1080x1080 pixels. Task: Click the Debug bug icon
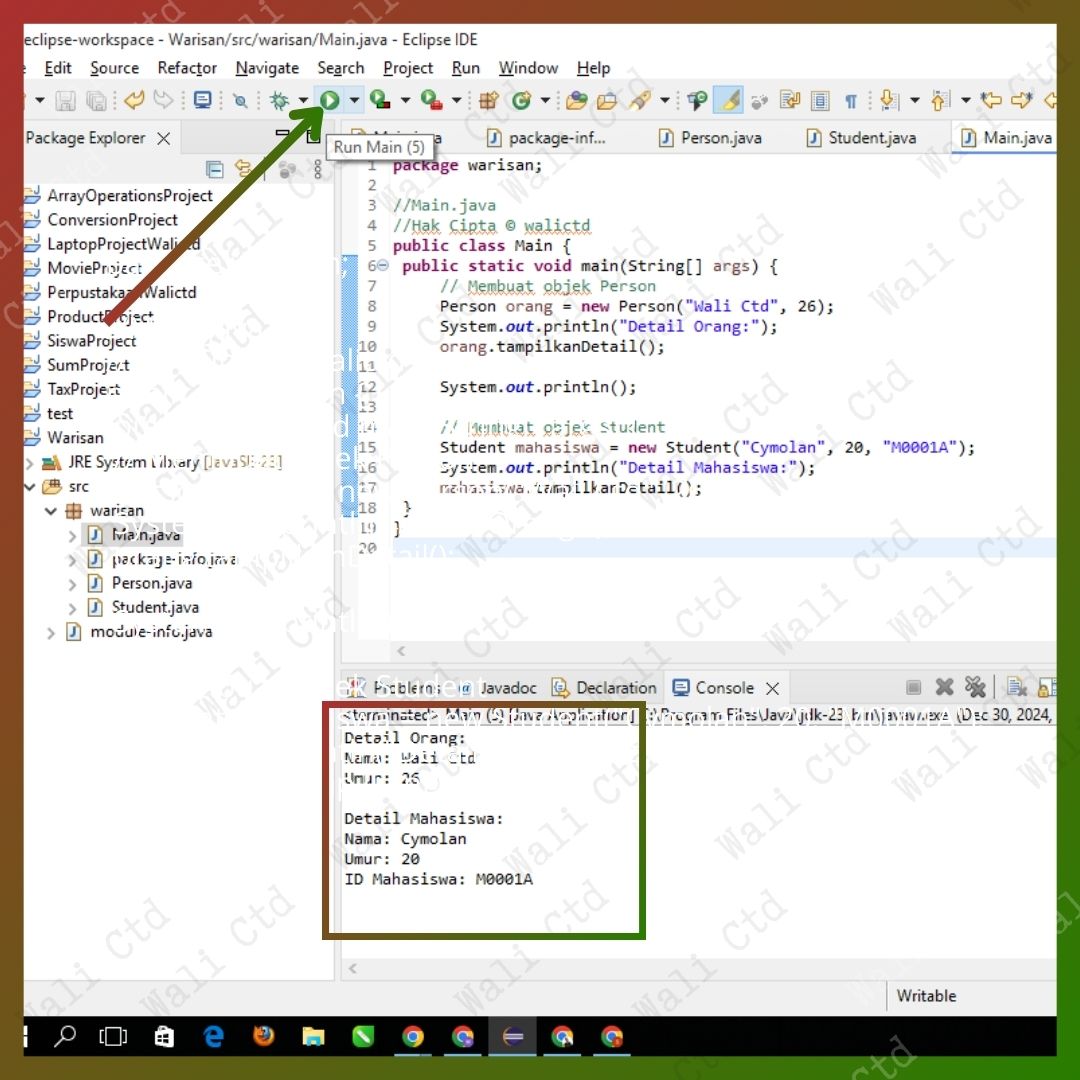pos(280,101)
